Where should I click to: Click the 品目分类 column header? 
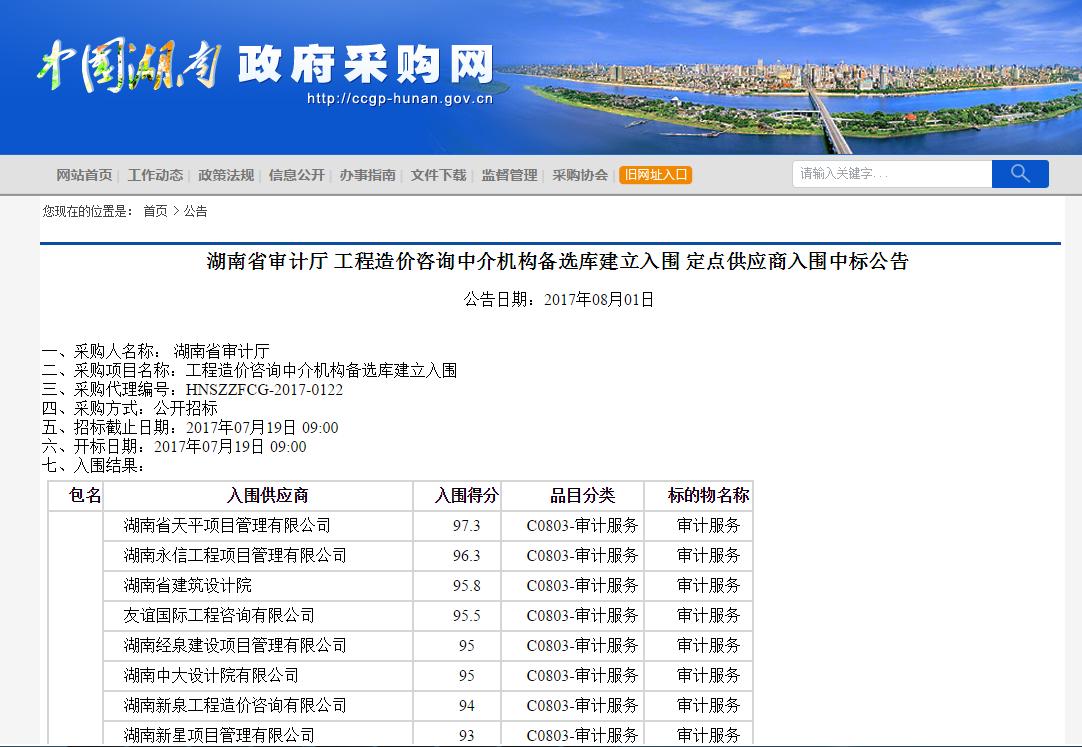[582, 496]
